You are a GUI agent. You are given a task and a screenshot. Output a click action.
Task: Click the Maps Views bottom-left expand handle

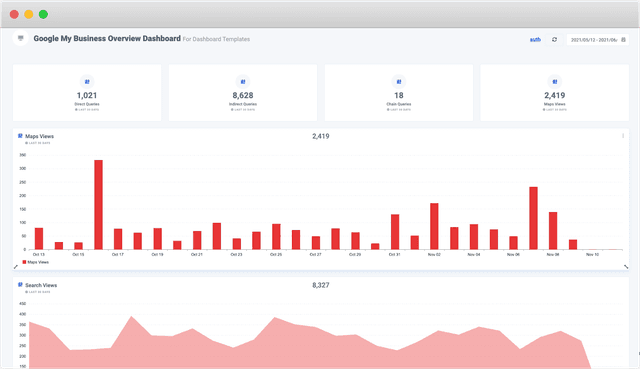[16, 267]
